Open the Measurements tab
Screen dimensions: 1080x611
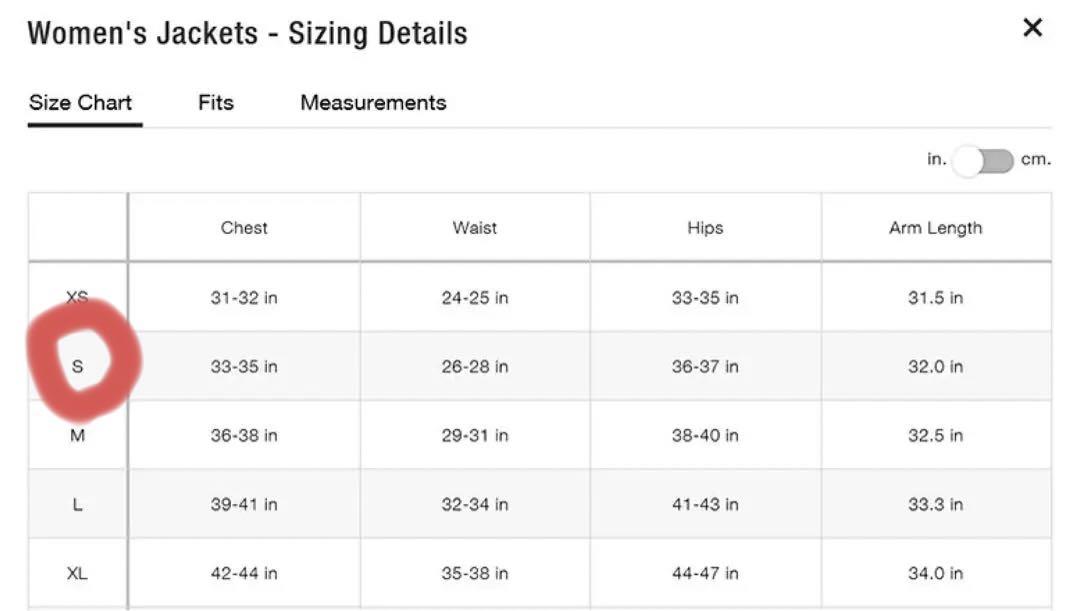point(373,103)
